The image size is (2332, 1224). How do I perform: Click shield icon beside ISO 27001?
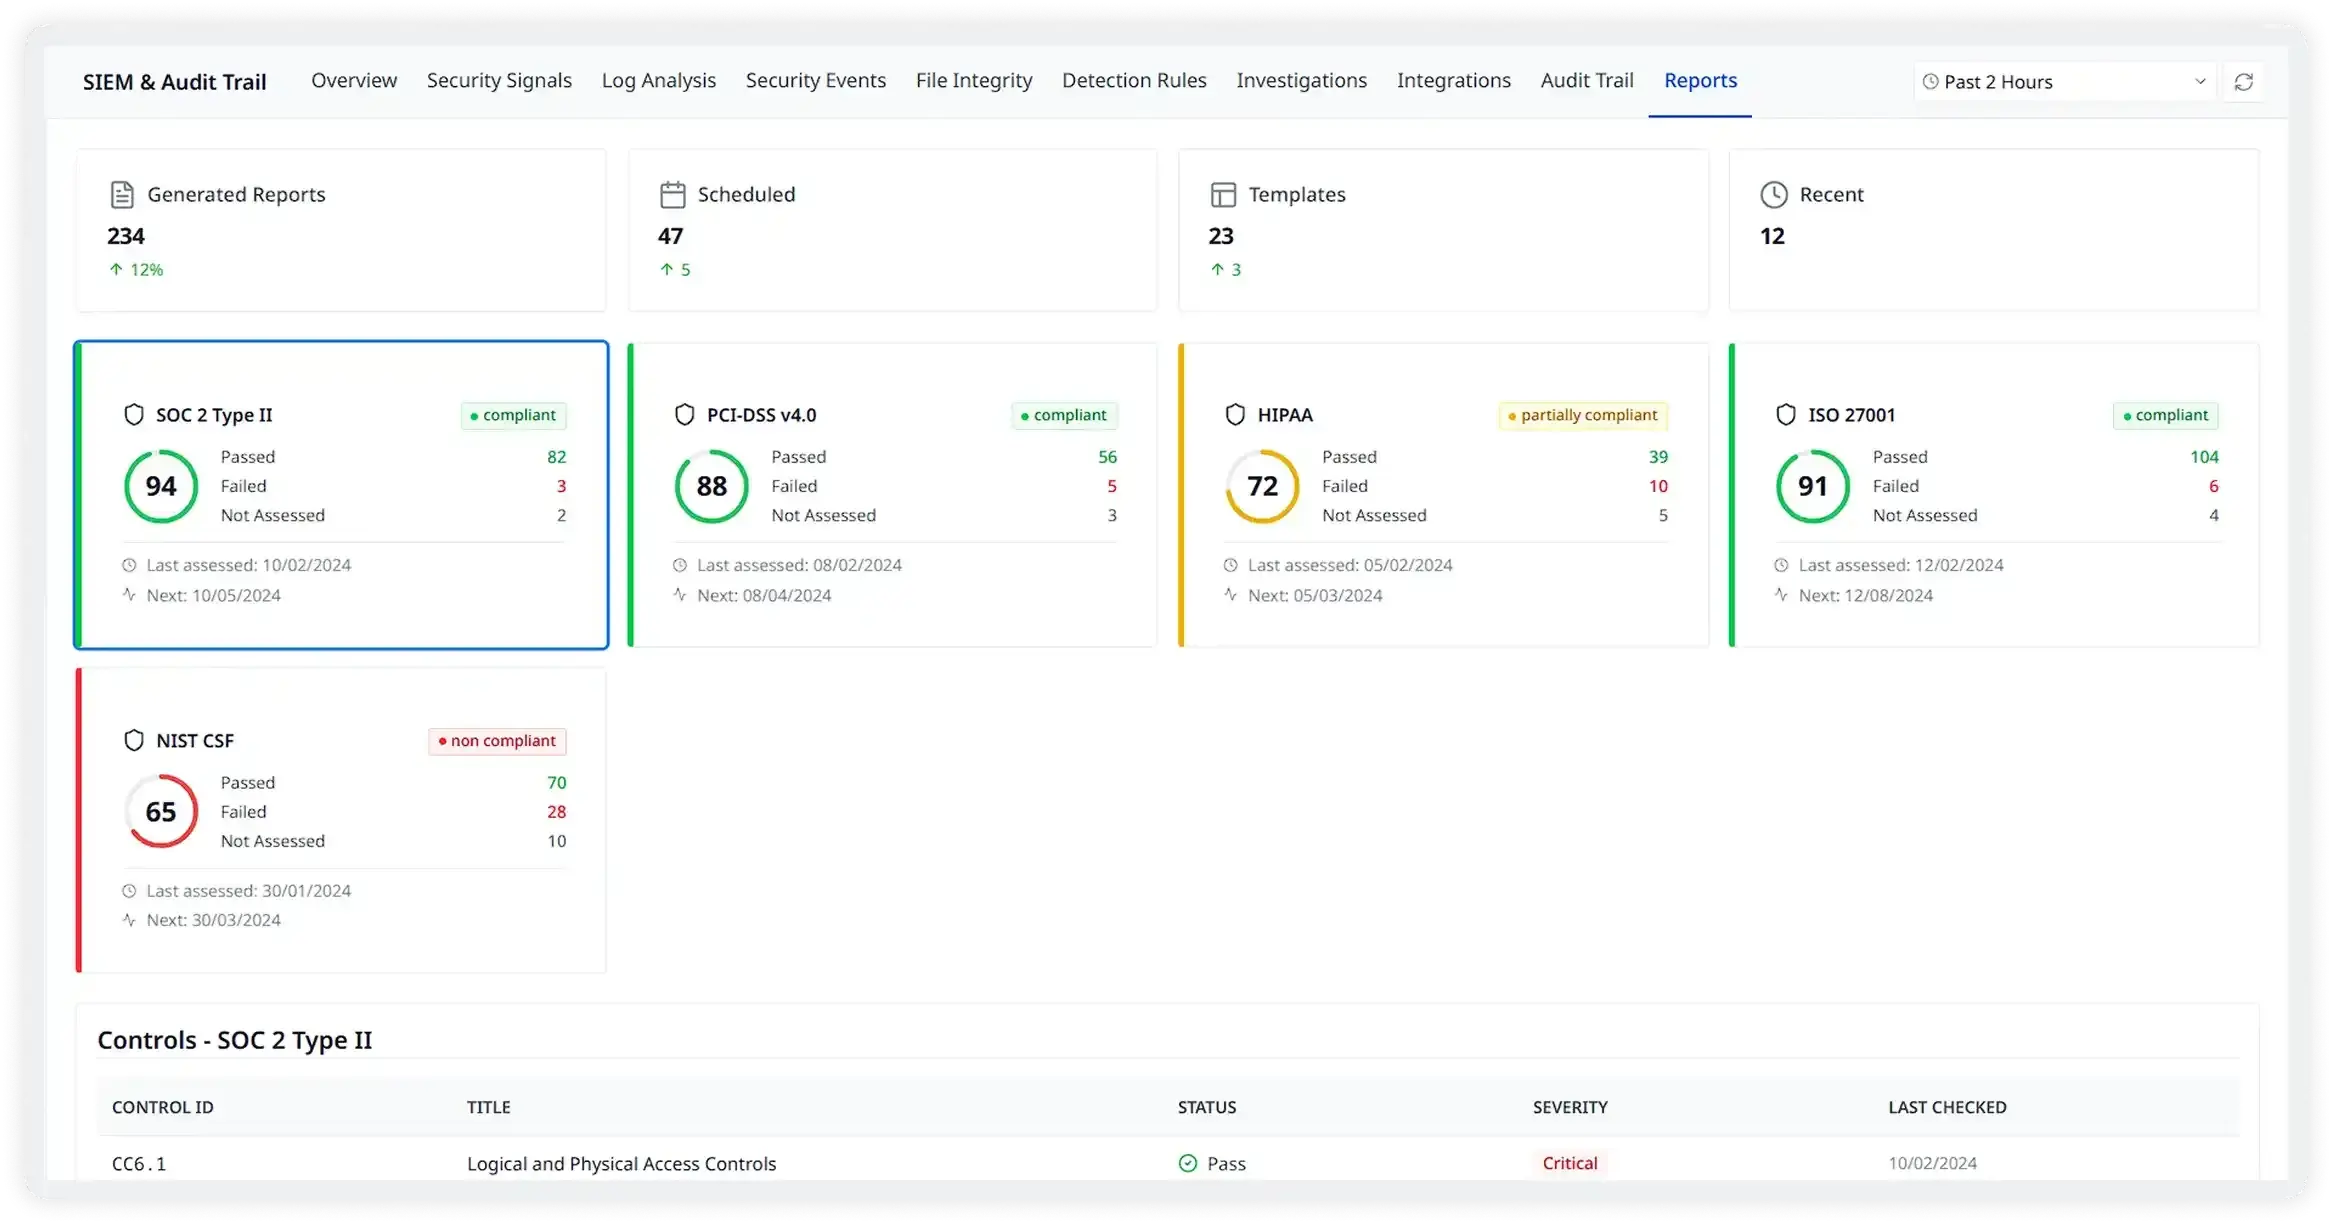(x=1785, y=415)
